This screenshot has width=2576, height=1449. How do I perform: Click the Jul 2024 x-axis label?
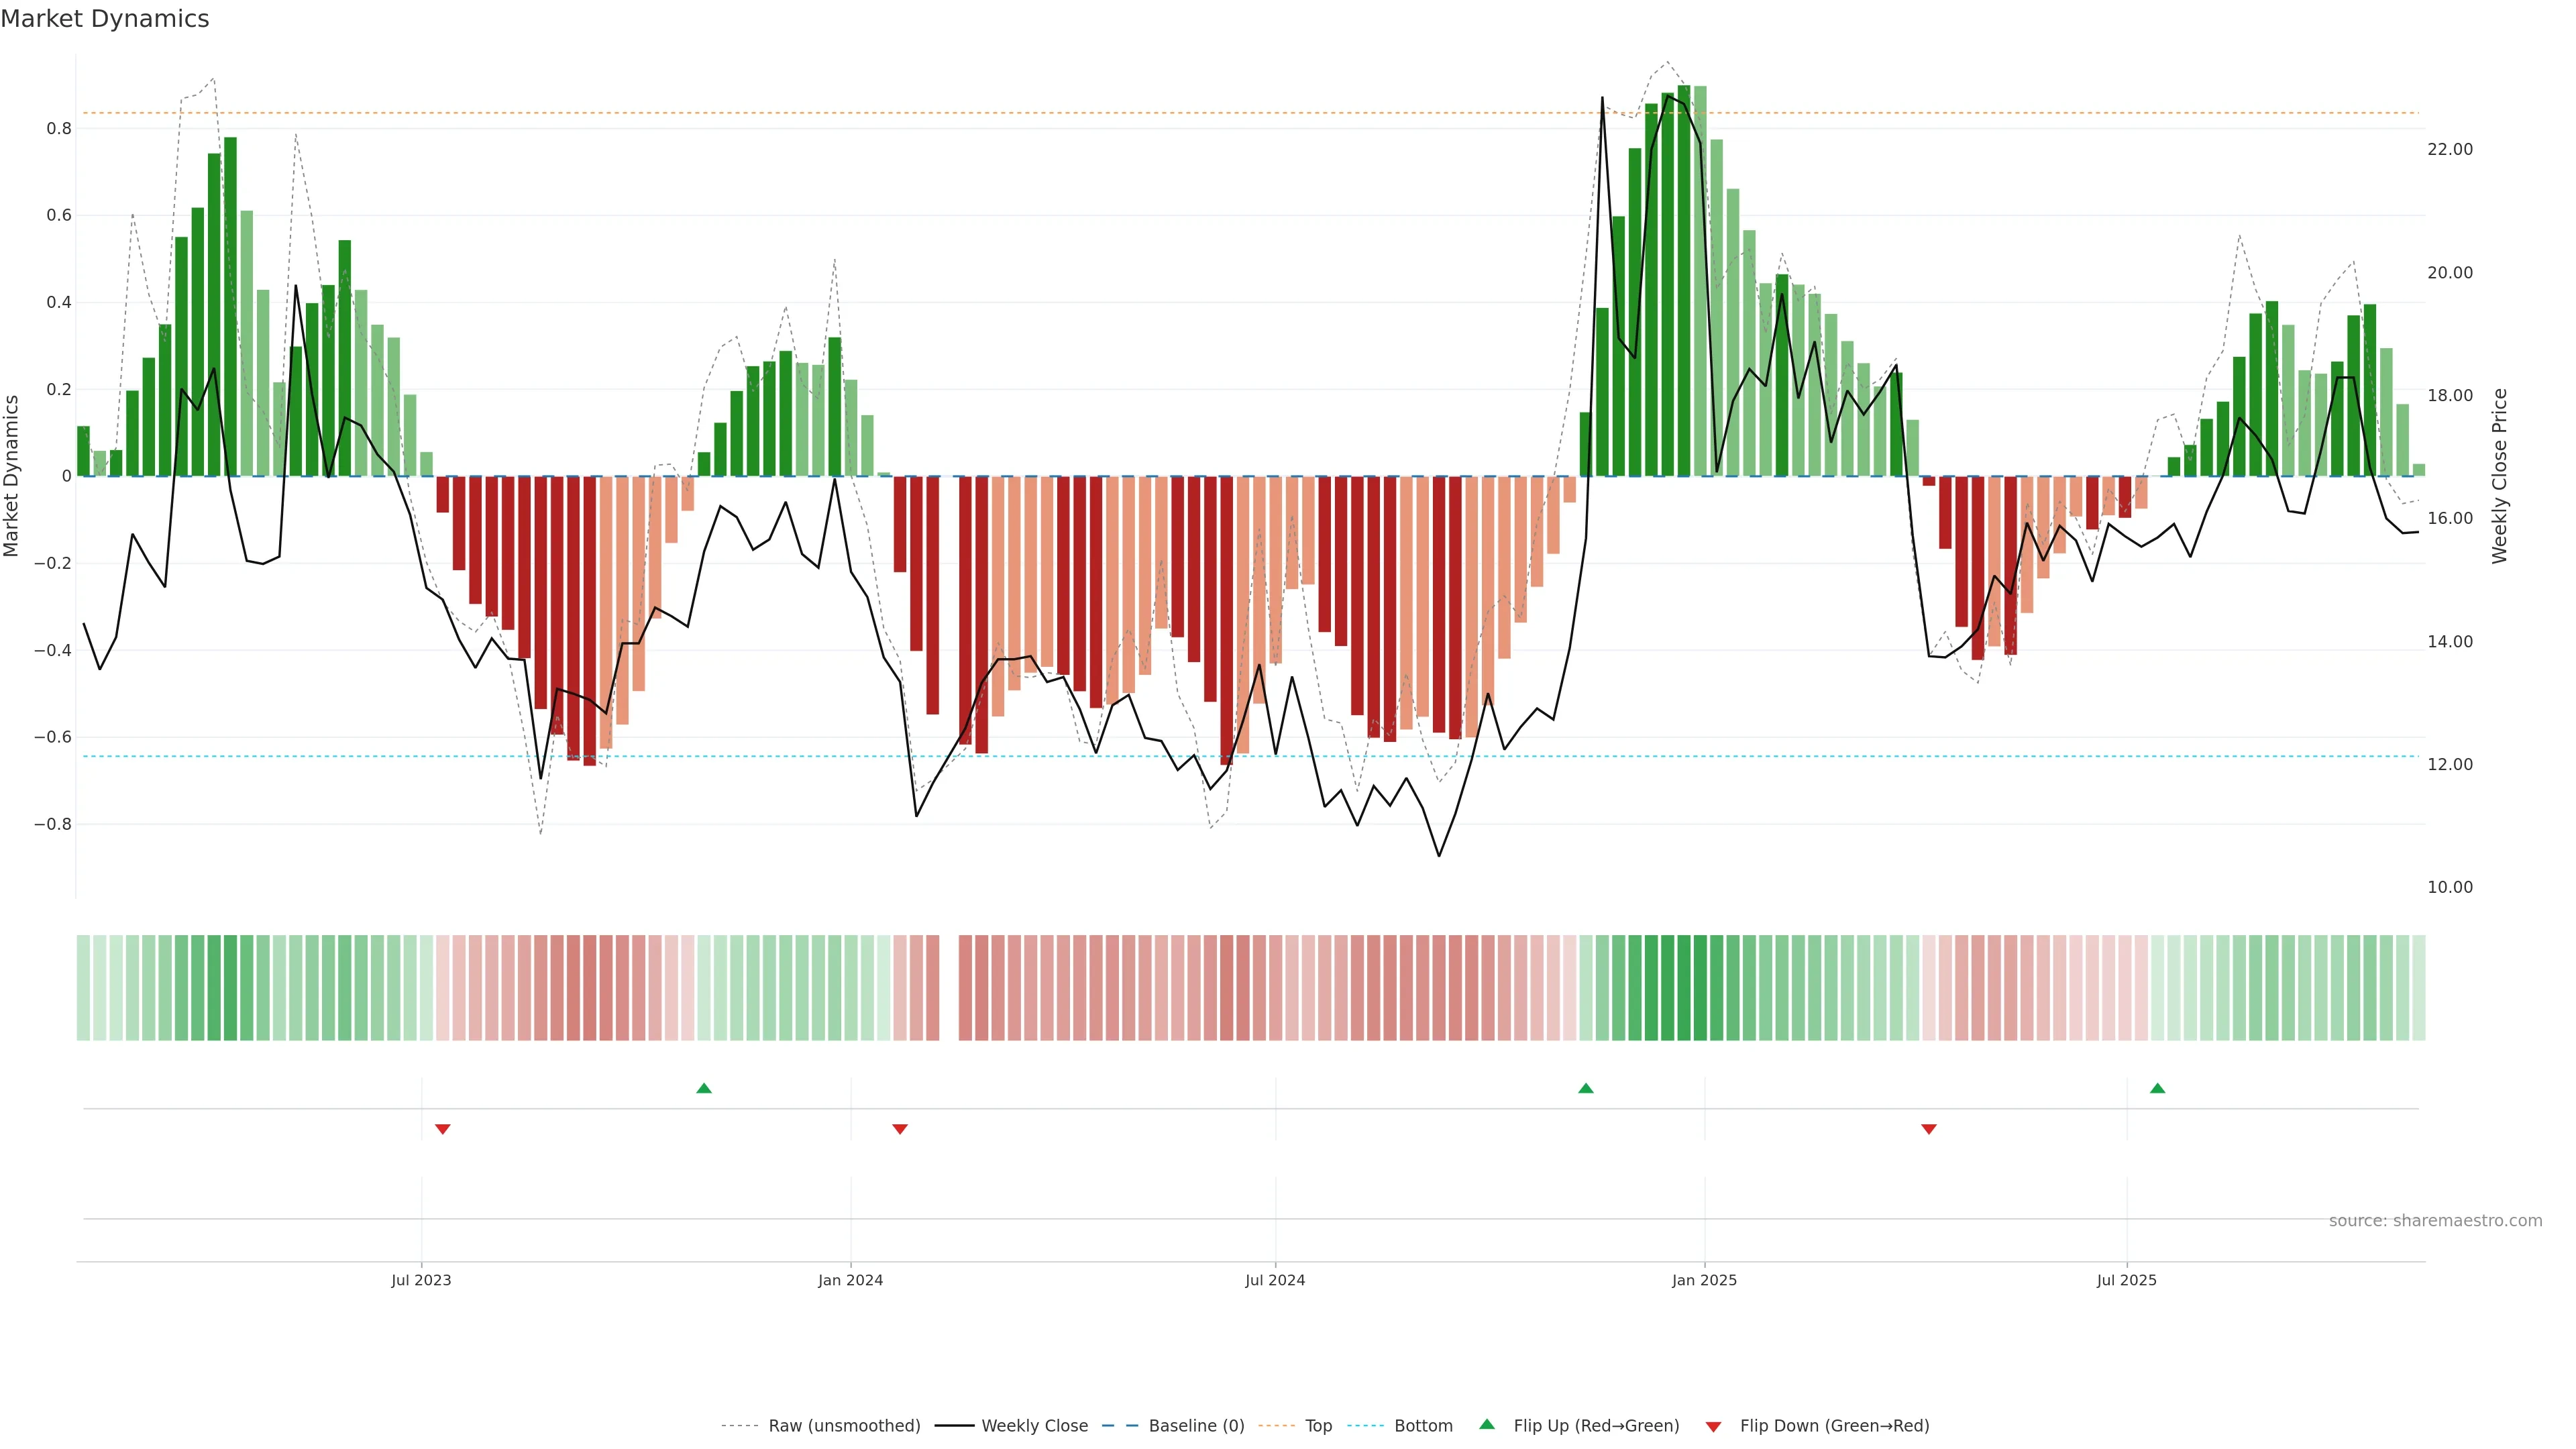click(1275, 1280)
